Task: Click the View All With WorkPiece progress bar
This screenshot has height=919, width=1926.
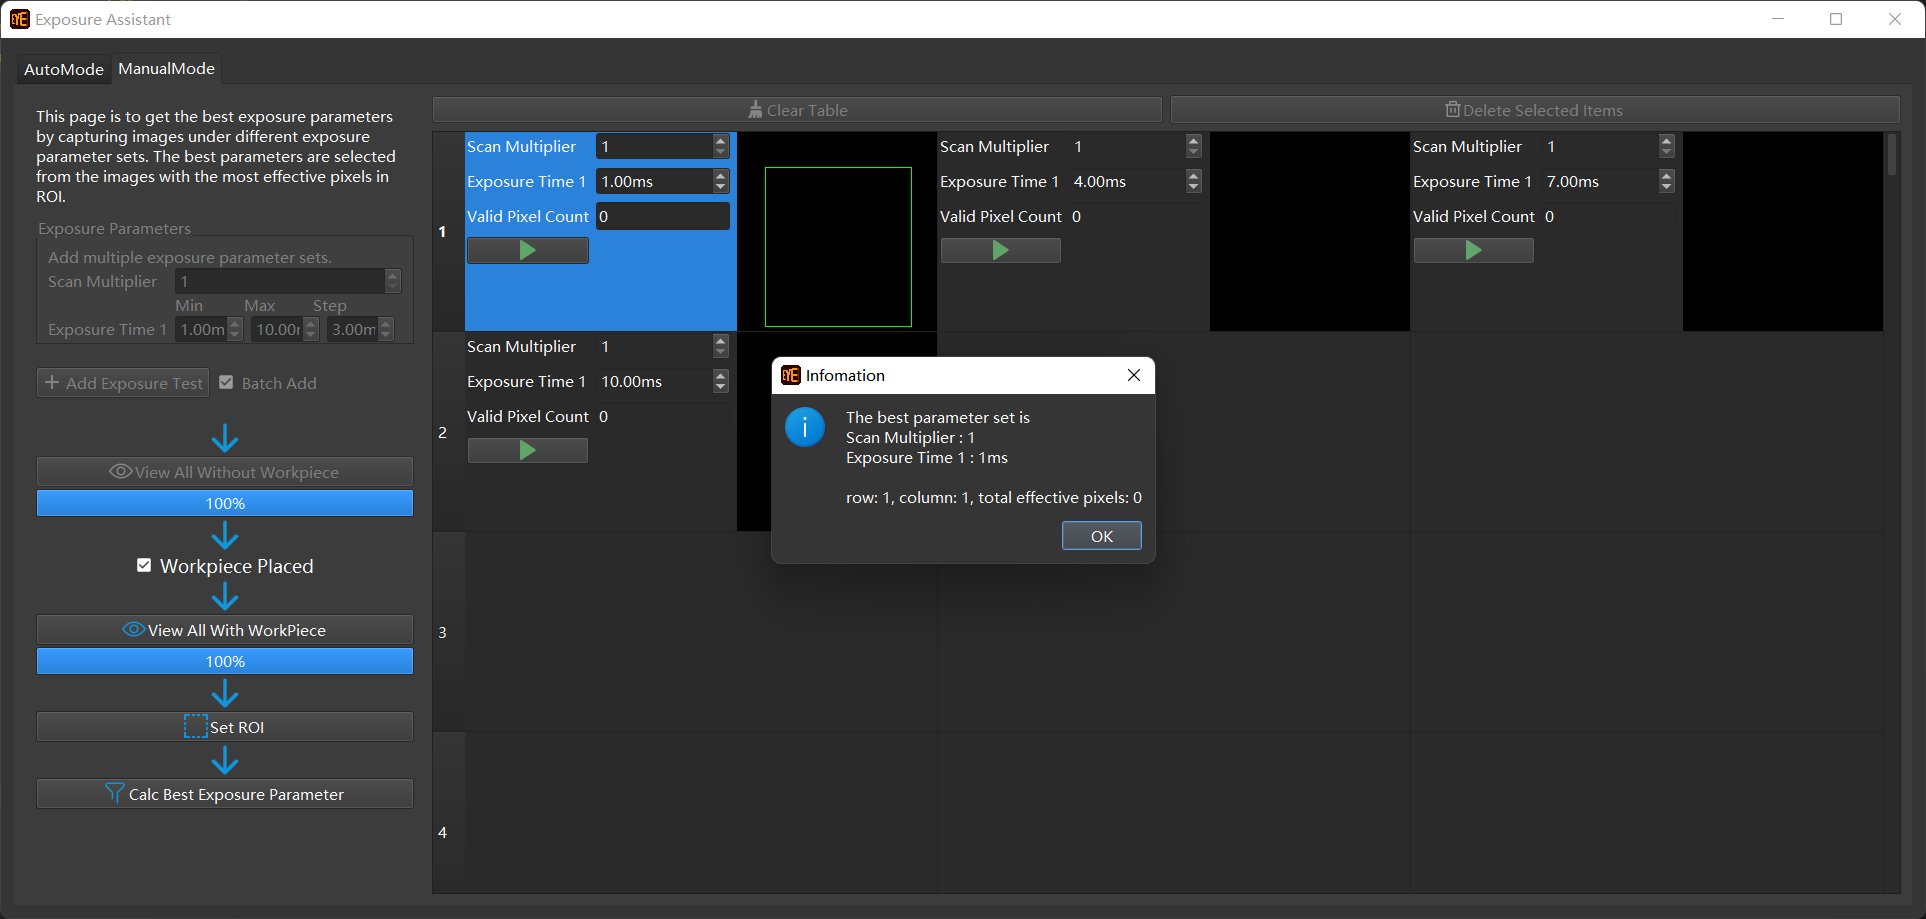Action: point(225,661)
